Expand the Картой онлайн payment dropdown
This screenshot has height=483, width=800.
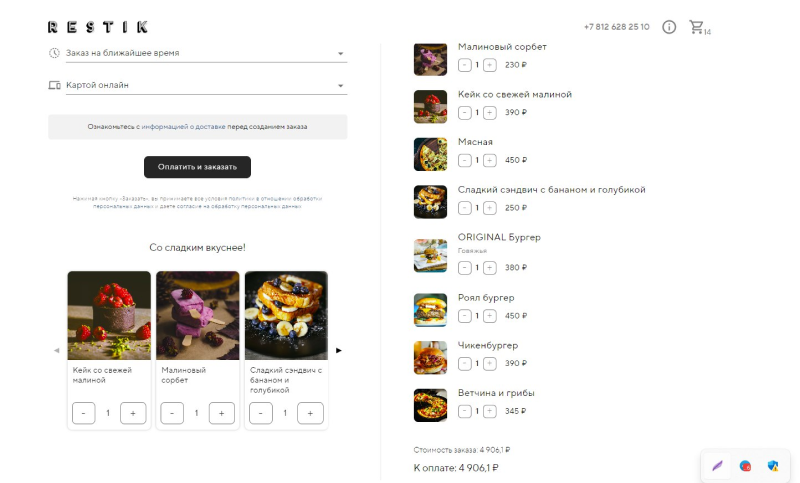pyautogui.click(x=207, y=85)
